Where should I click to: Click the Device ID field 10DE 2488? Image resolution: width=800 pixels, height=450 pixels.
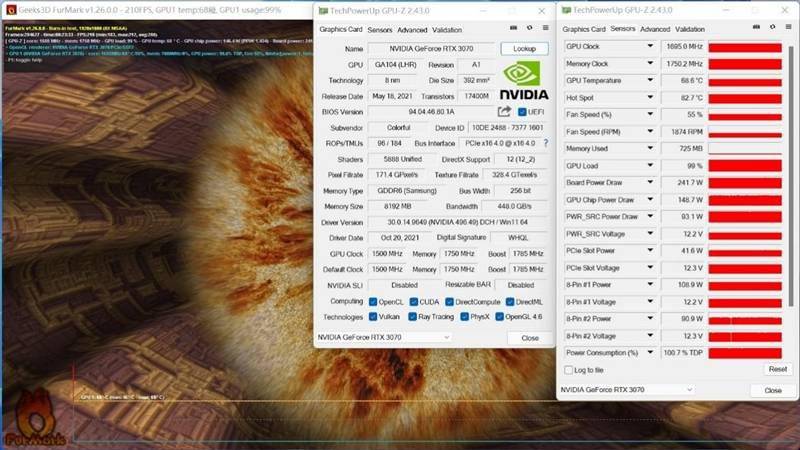508,128
